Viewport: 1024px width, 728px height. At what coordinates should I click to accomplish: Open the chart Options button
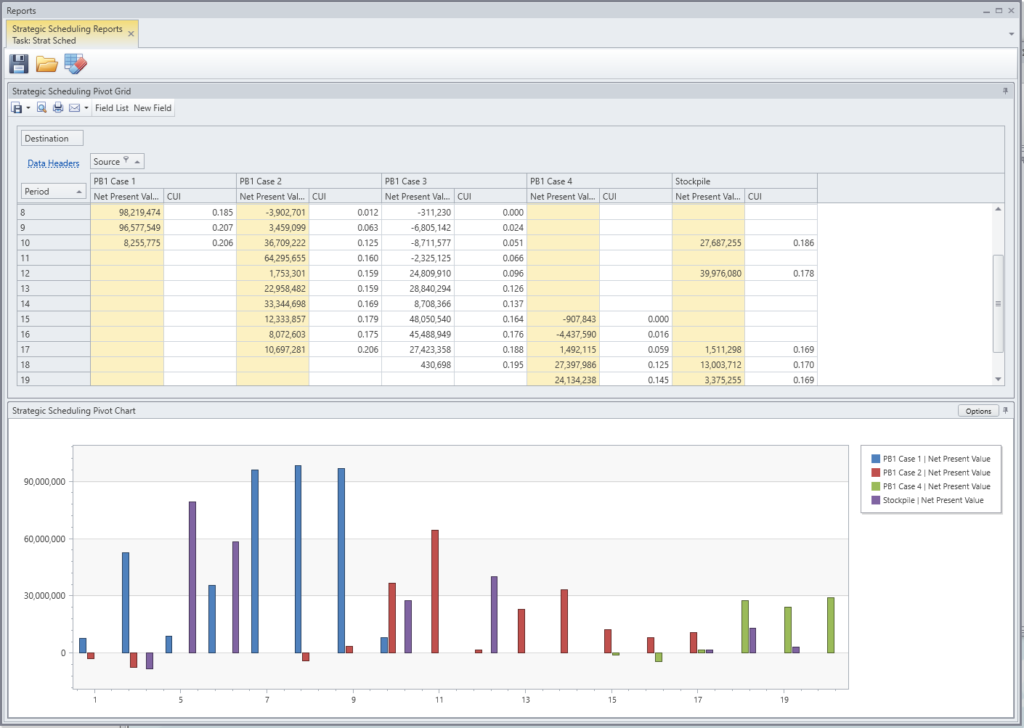[978, 411]
